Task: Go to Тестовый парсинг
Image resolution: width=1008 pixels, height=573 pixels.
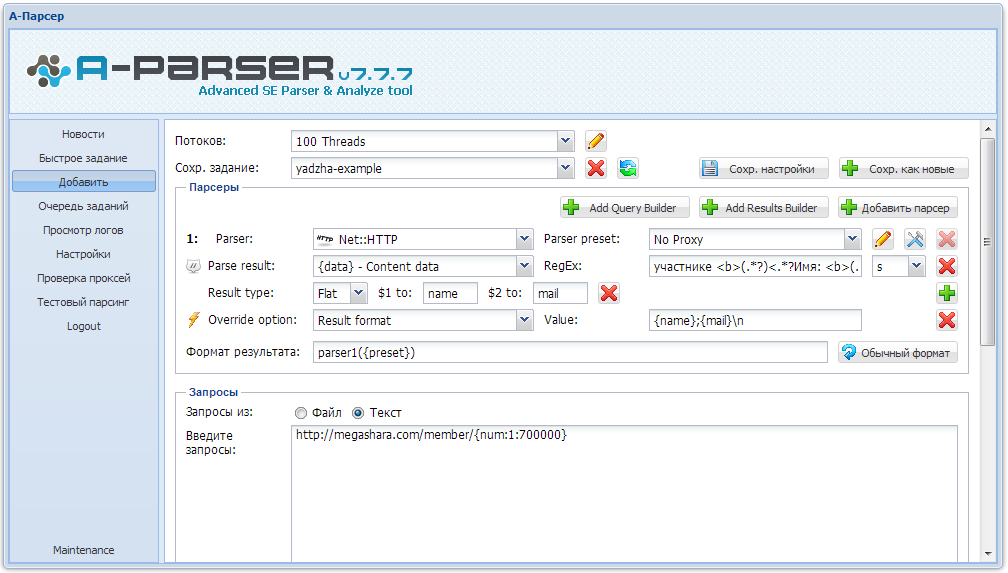Action: coord(84,302)
